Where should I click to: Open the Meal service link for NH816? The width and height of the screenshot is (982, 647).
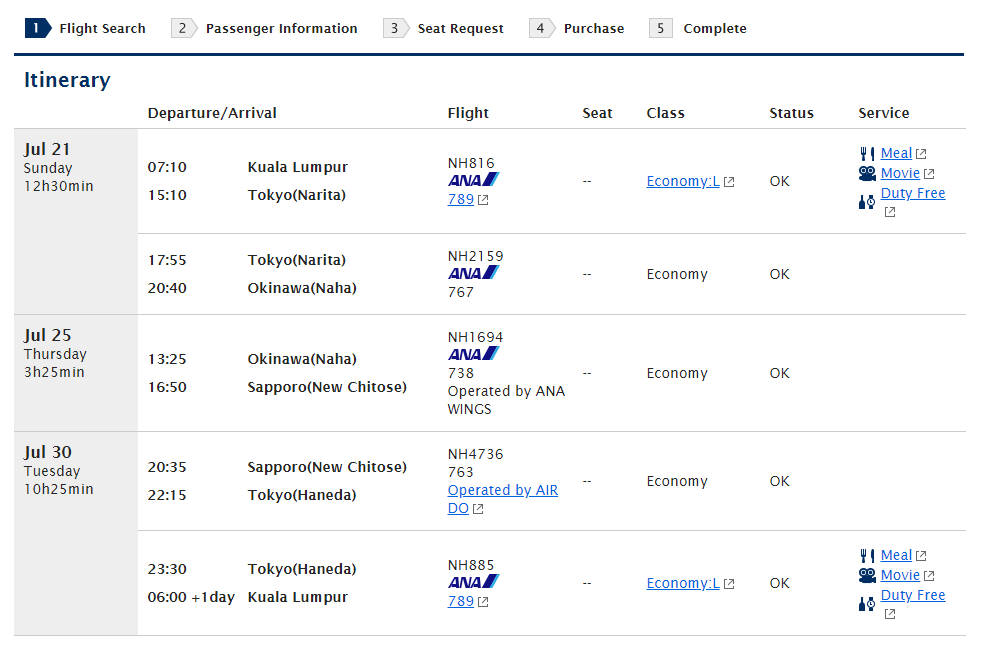coord(896,153)
